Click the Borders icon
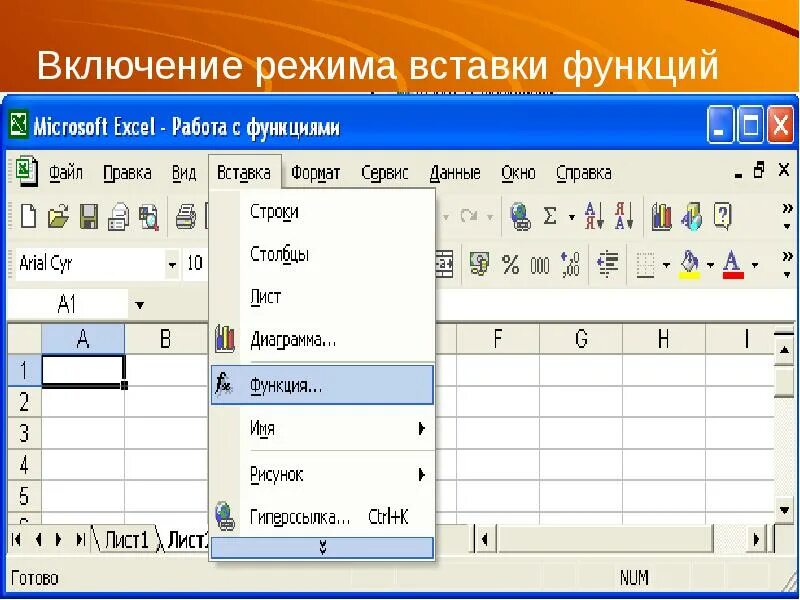The height and width of the screenshot is (600, 800). (645, 265)
